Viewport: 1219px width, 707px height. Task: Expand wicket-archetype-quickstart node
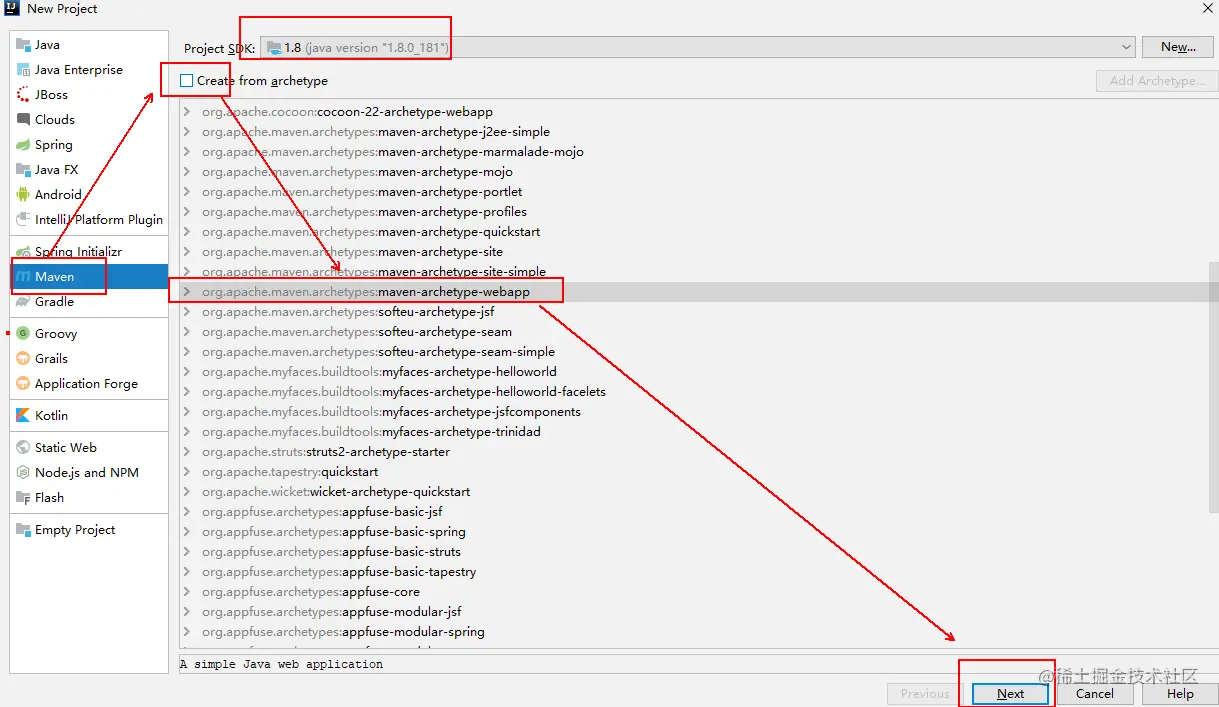pos(187,492)
